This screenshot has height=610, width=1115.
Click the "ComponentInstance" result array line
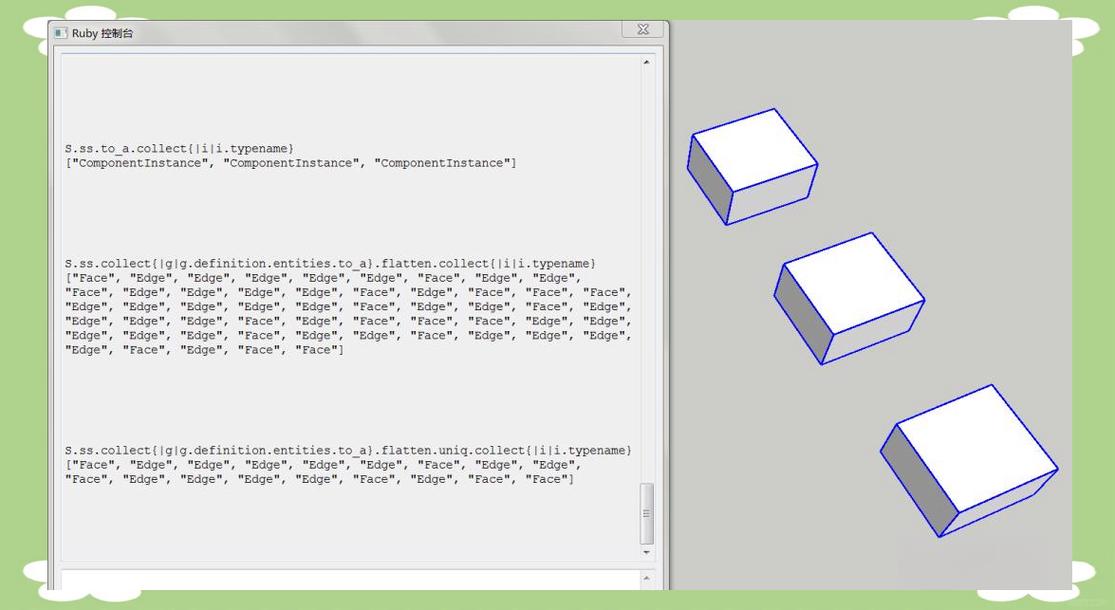291,163
